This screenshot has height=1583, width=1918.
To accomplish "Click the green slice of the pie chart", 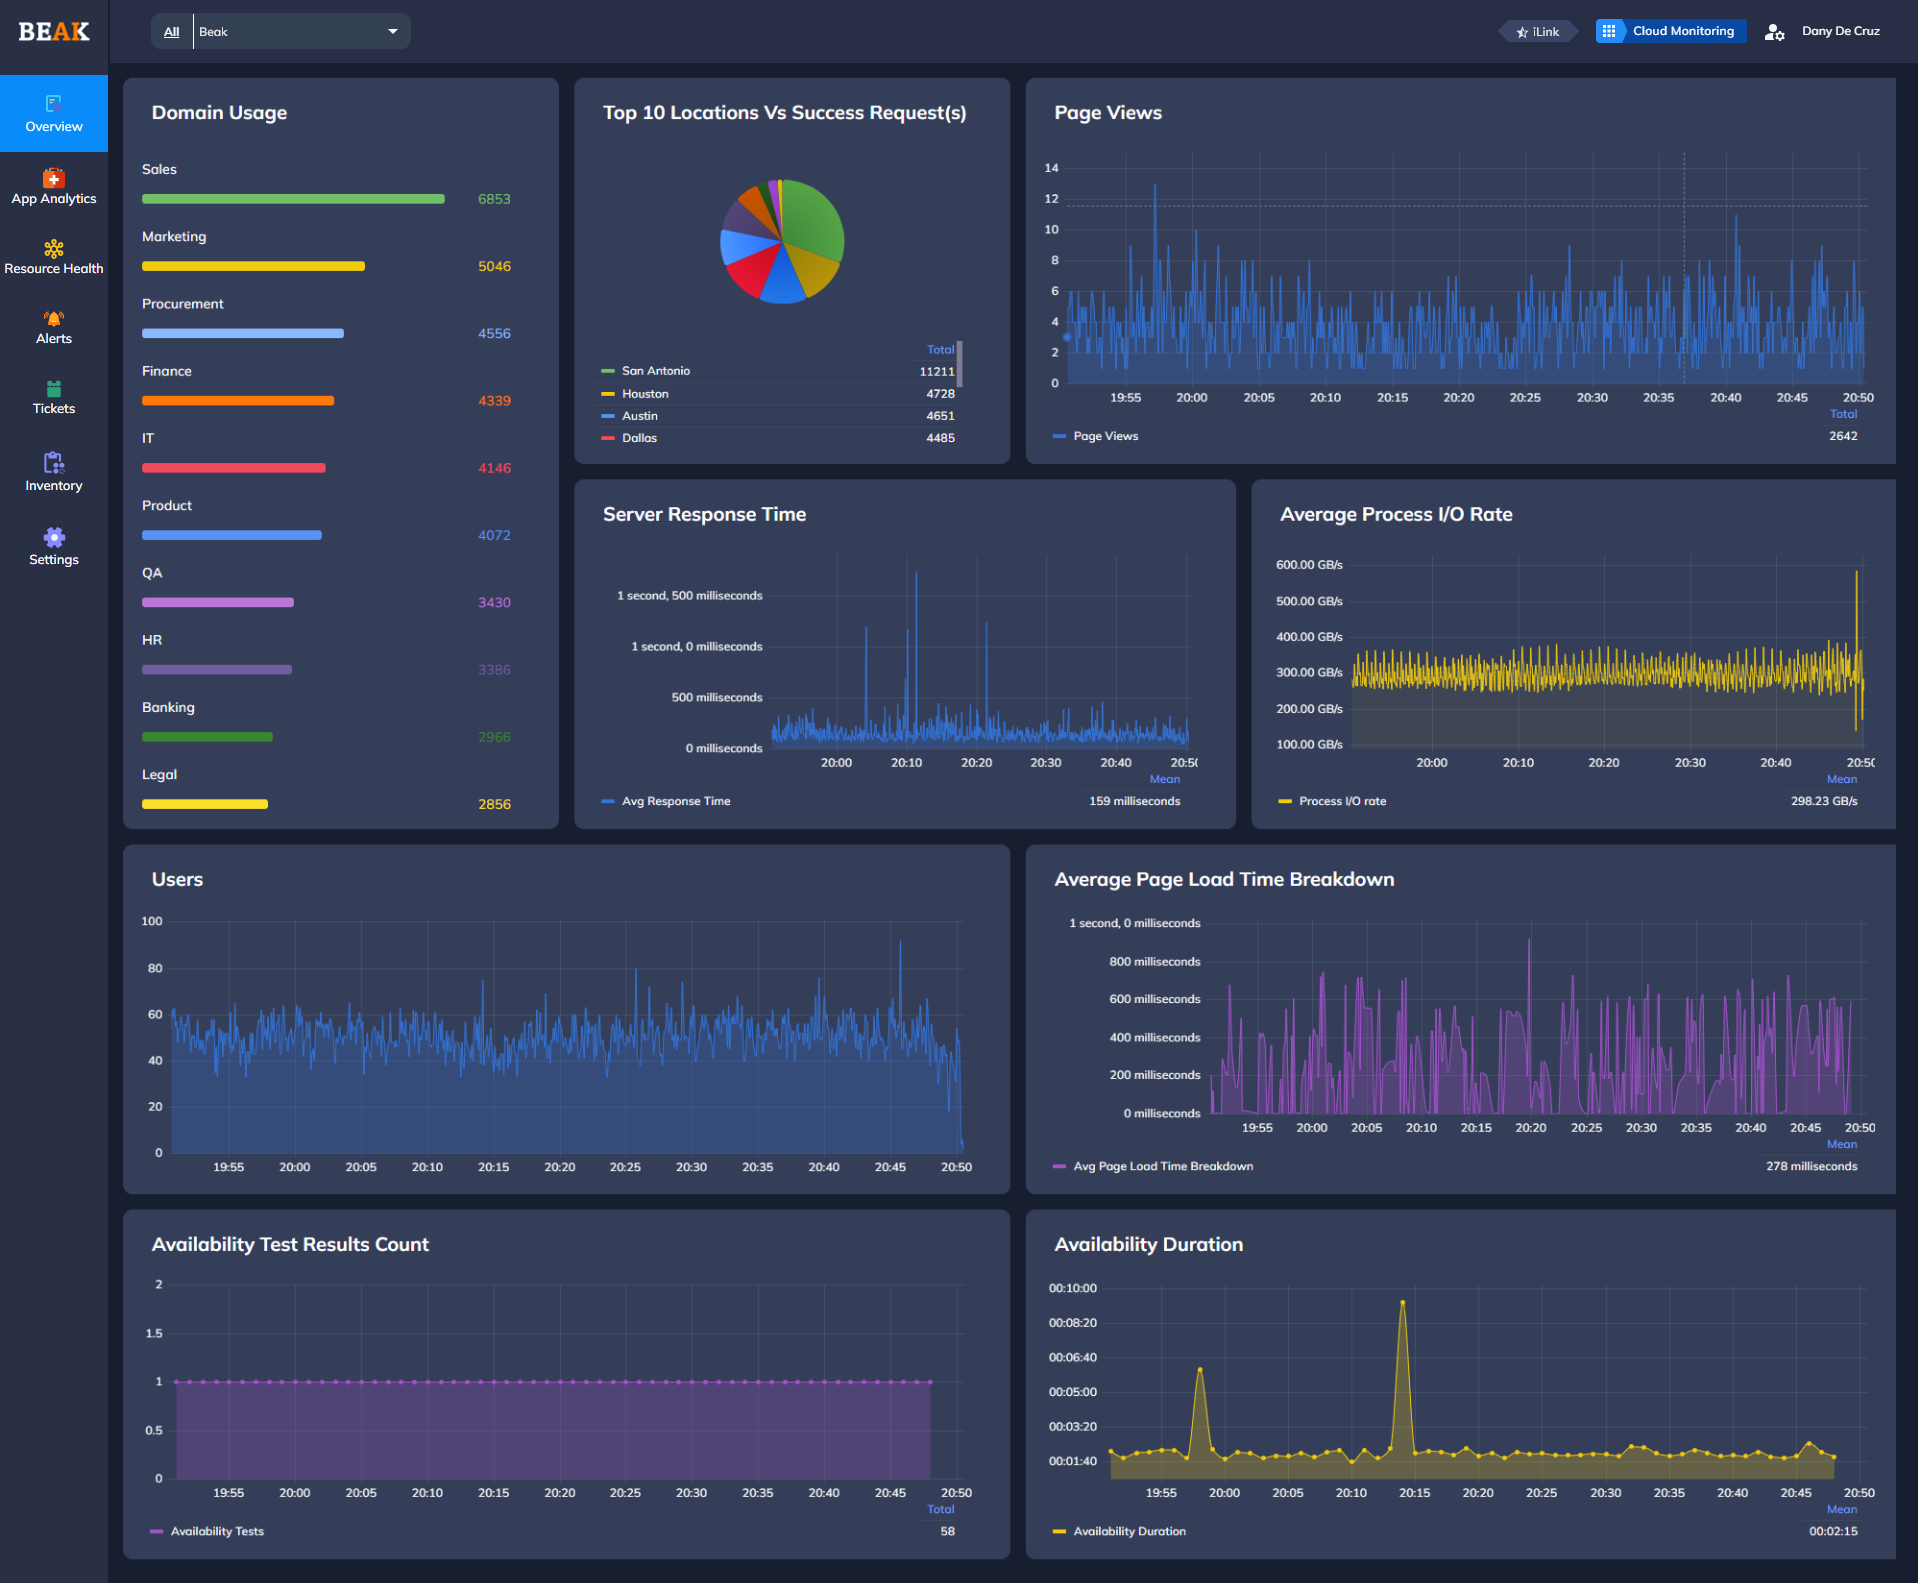I will click(812, 218).
